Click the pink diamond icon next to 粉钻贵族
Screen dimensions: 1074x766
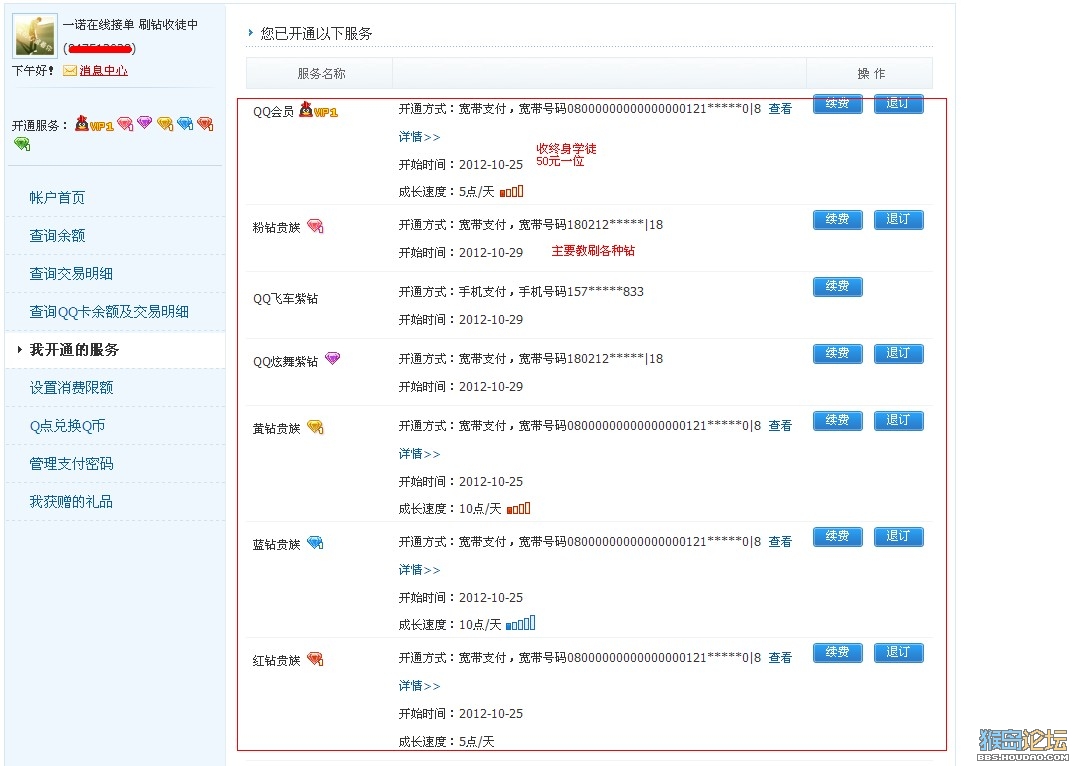(x=315, y=226)
